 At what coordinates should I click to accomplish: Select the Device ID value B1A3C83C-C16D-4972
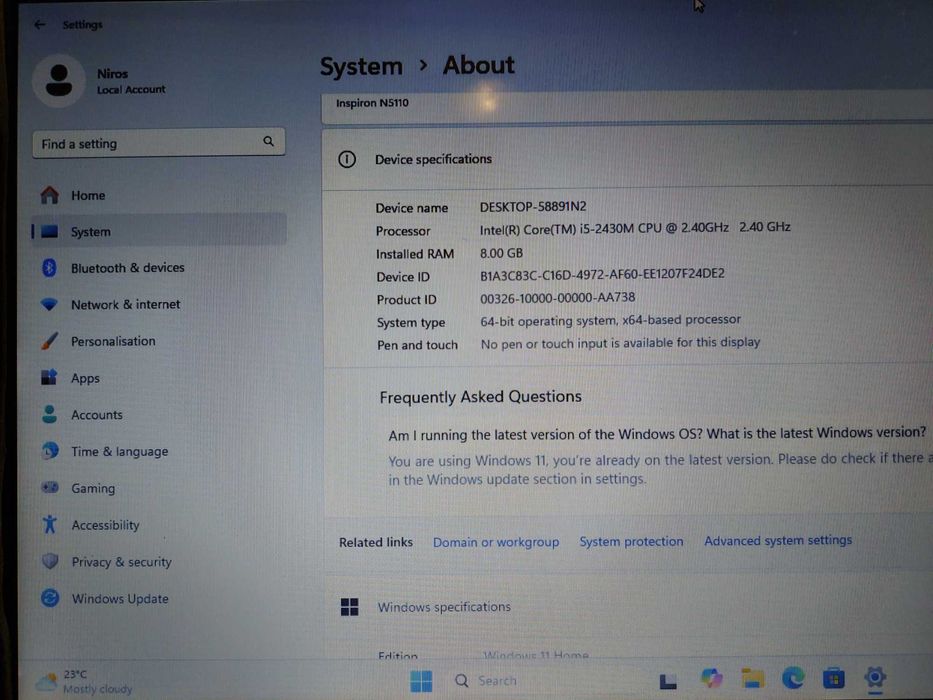coord(602,274)
